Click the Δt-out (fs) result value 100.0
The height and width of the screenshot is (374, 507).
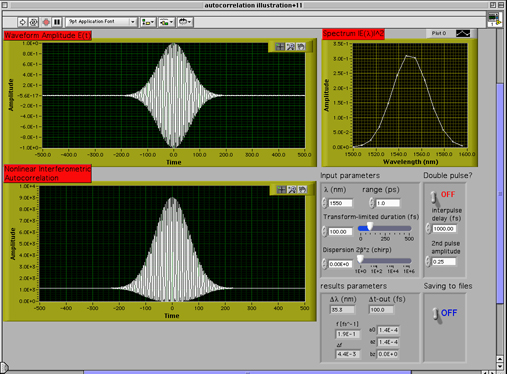[x=381, y=310]
